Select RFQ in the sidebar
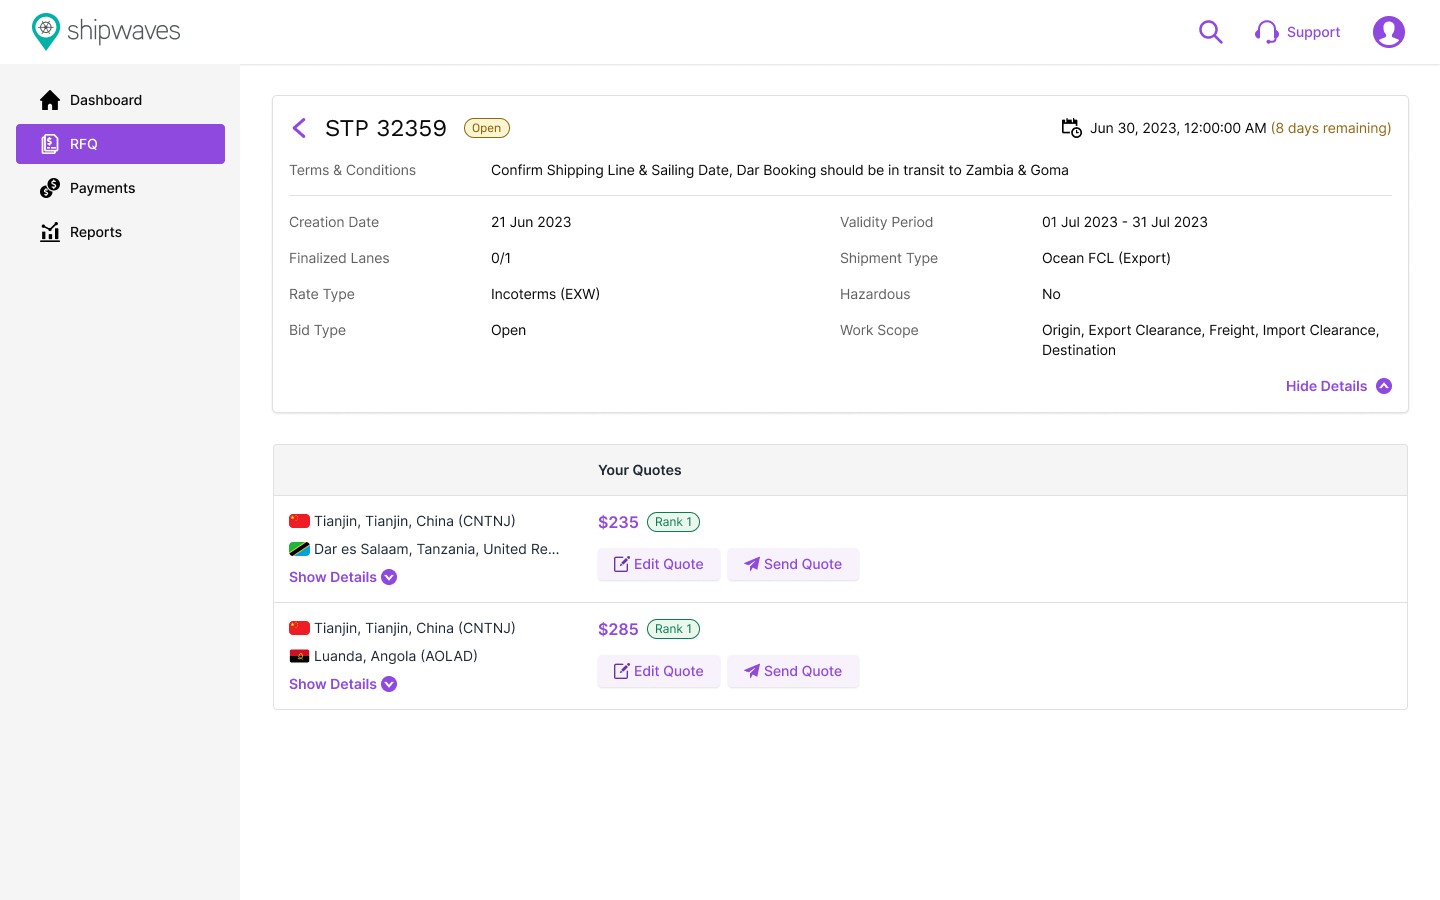This screenshot has width=1440, height=900. (120, 144)
